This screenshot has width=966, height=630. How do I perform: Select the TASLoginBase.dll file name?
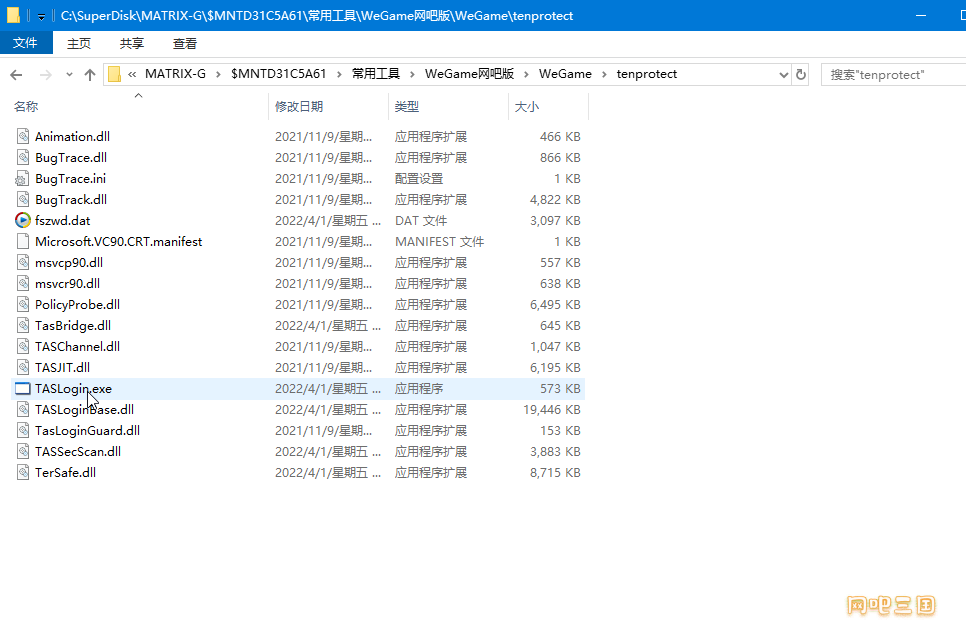click(84, 410)
